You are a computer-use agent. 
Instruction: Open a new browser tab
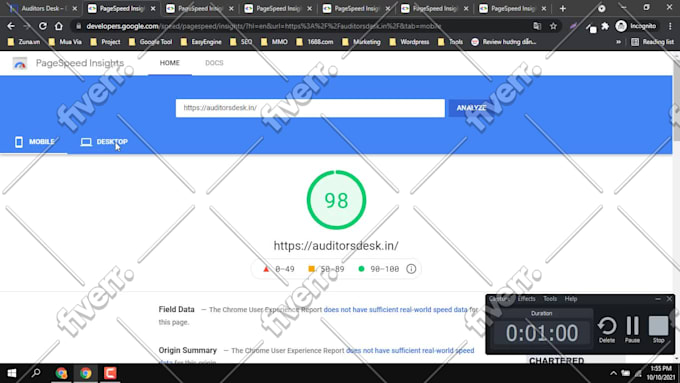tap(563, 8)
